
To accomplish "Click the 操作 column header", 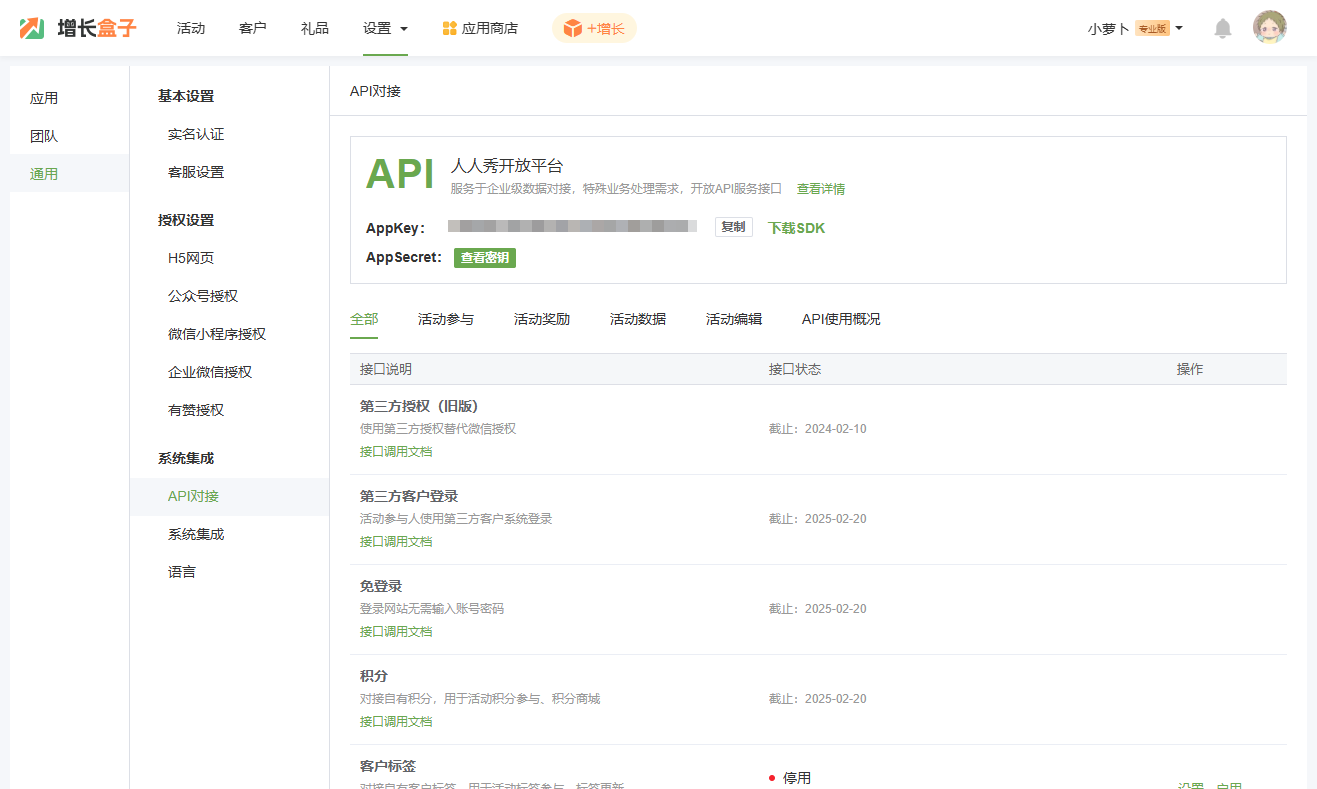I will click(x=1190, y=369).
